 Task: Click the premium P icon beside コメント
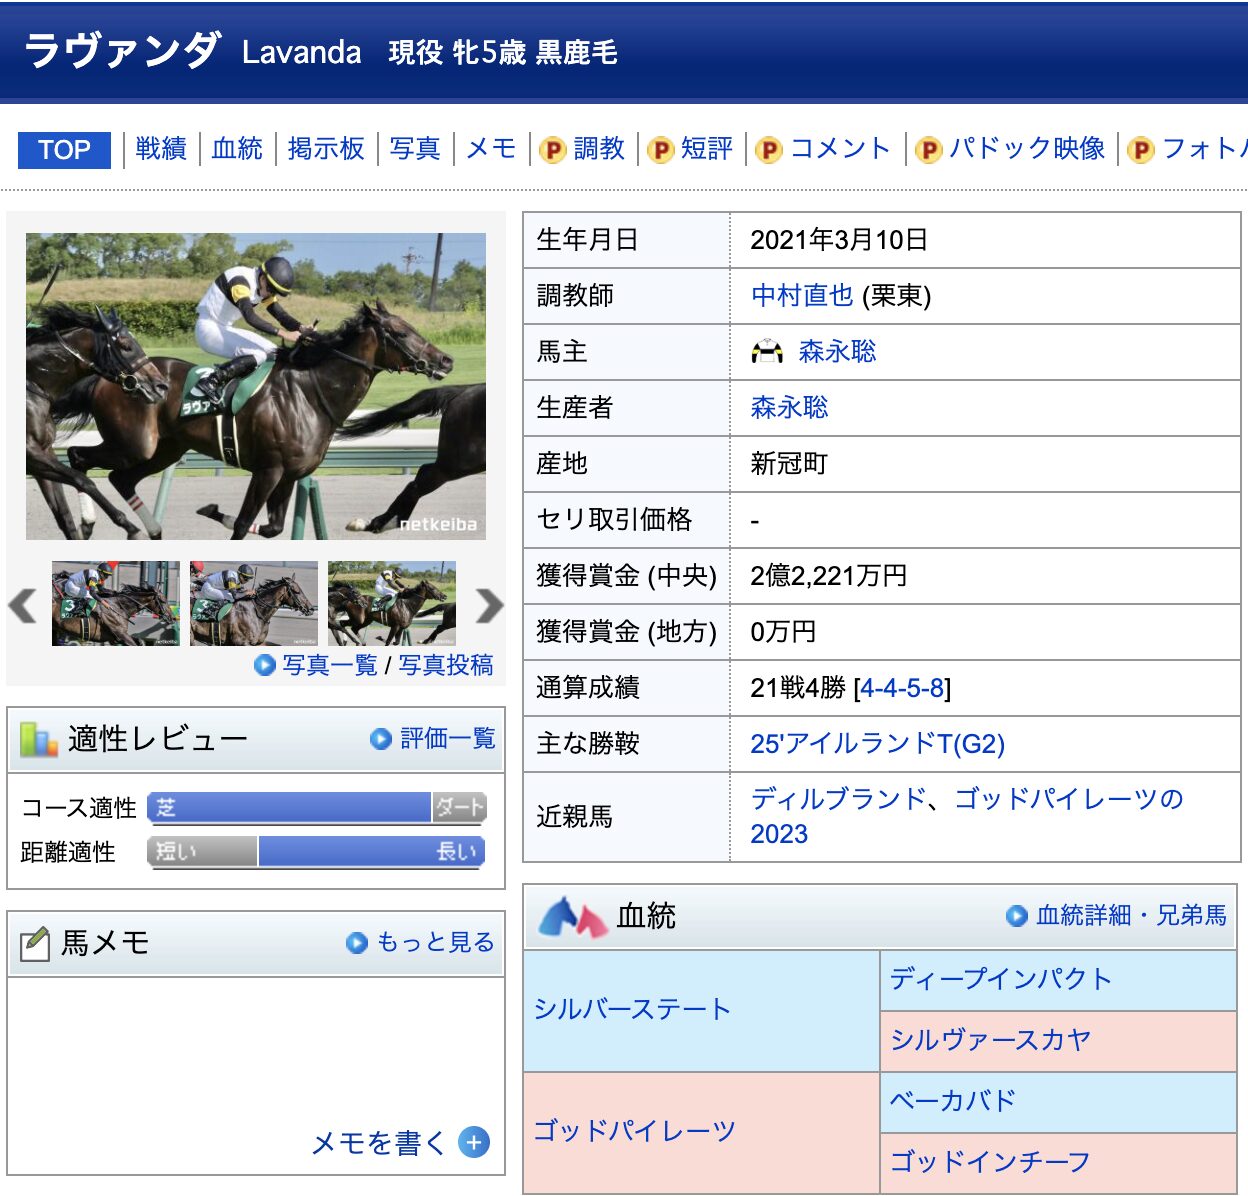pos(768,150)
